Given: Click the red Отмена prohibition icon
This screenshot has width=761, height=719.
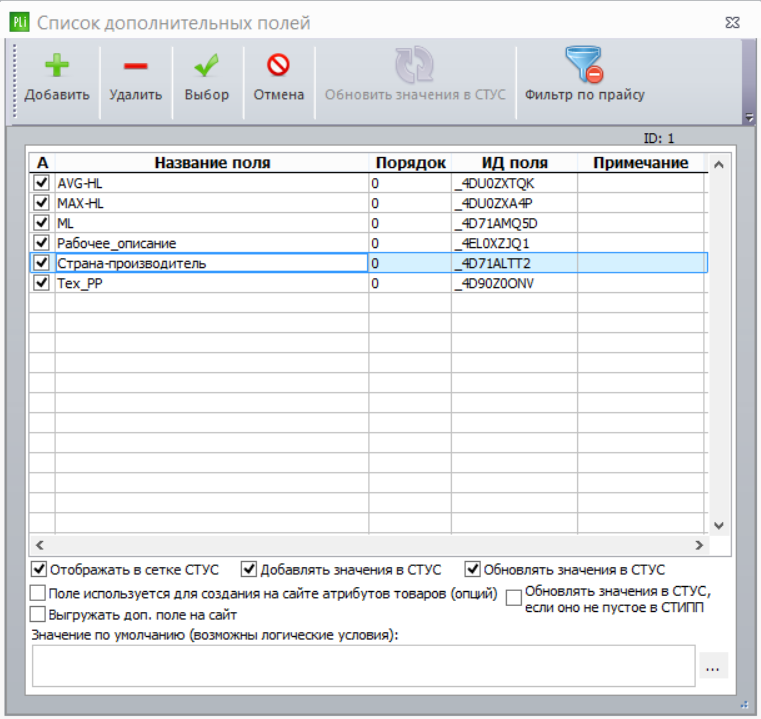Looking at the screenshot, I should click(x=278, y=65).
